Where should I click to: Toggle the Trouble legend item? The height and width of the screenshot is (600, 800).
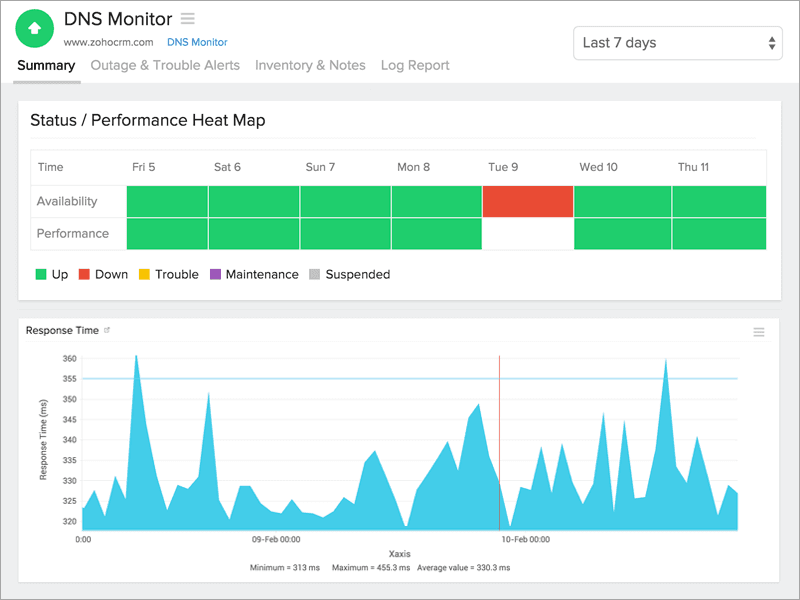(168, 274)
